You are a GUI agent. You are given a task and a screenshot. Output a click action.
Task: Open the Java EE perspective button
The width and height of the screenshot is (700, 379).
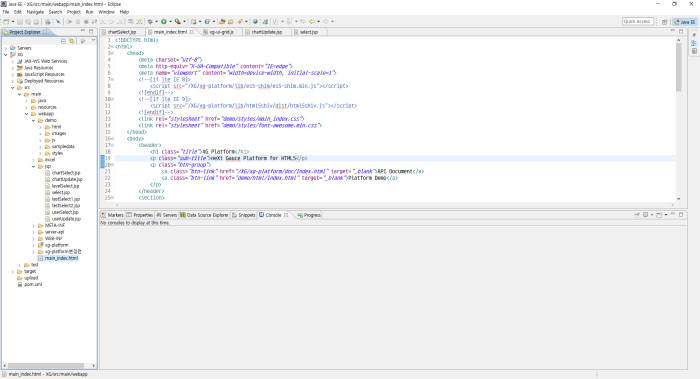[685, 21]
